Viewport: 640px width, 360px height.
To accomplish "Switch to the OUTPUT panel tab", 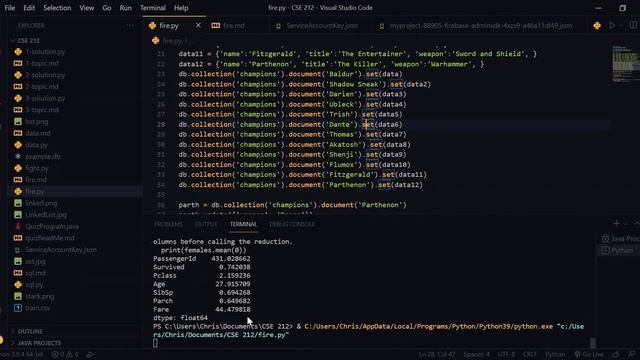I will point(206,224).
